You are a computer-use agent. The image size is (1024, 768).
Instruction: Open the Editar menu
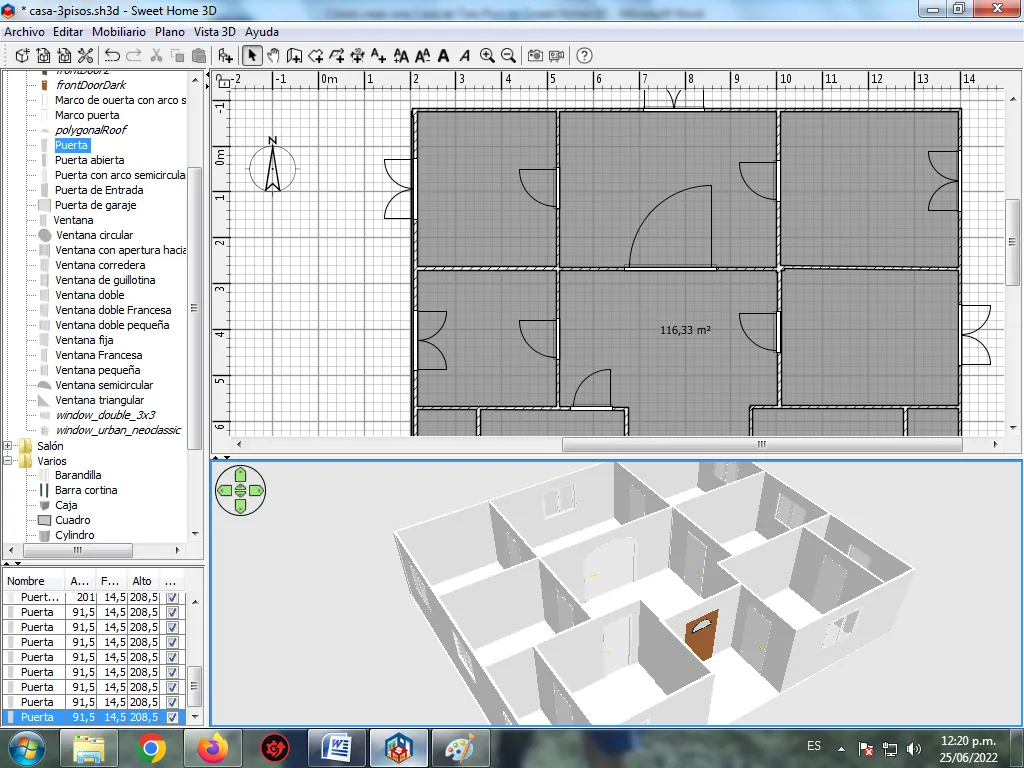68,32
